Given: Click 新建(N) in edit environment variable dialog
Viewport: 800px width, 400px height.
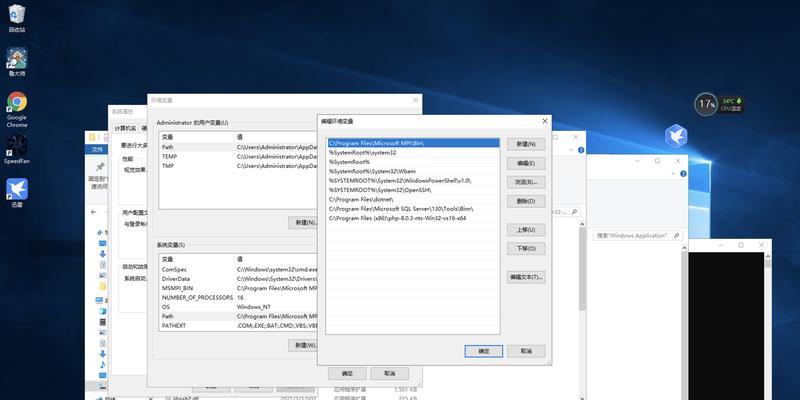Looking at the screenshot, I should (x=526, y=144).
